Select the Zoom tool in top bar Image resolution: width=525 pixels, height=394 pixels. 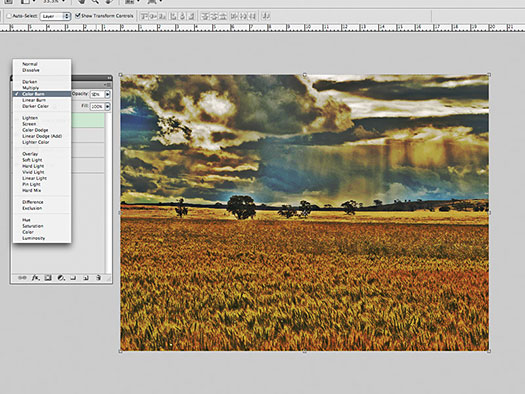coord(95,1)
